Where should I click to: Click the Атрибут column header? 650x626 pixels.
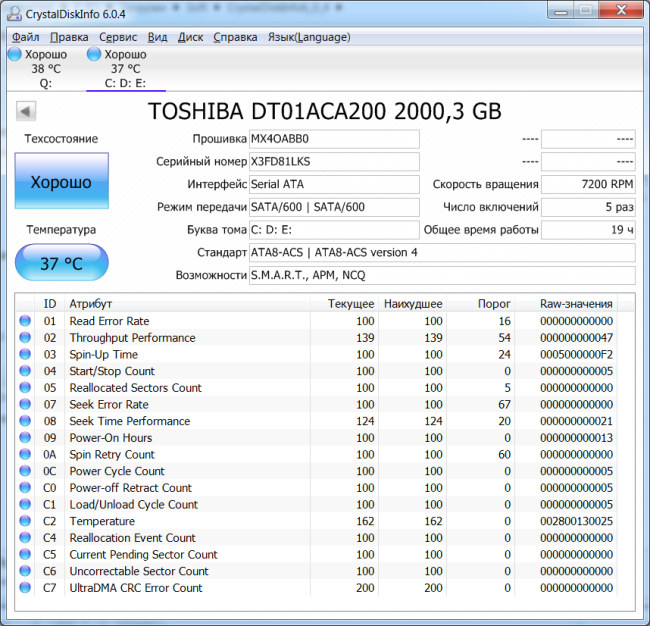click(x=90, y=304)
